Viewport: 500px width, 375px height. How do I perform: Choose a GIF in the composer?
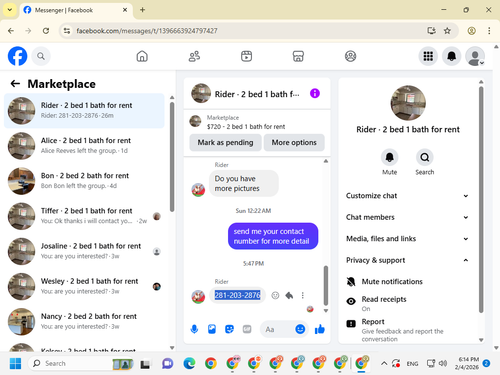tap(247, 329)
